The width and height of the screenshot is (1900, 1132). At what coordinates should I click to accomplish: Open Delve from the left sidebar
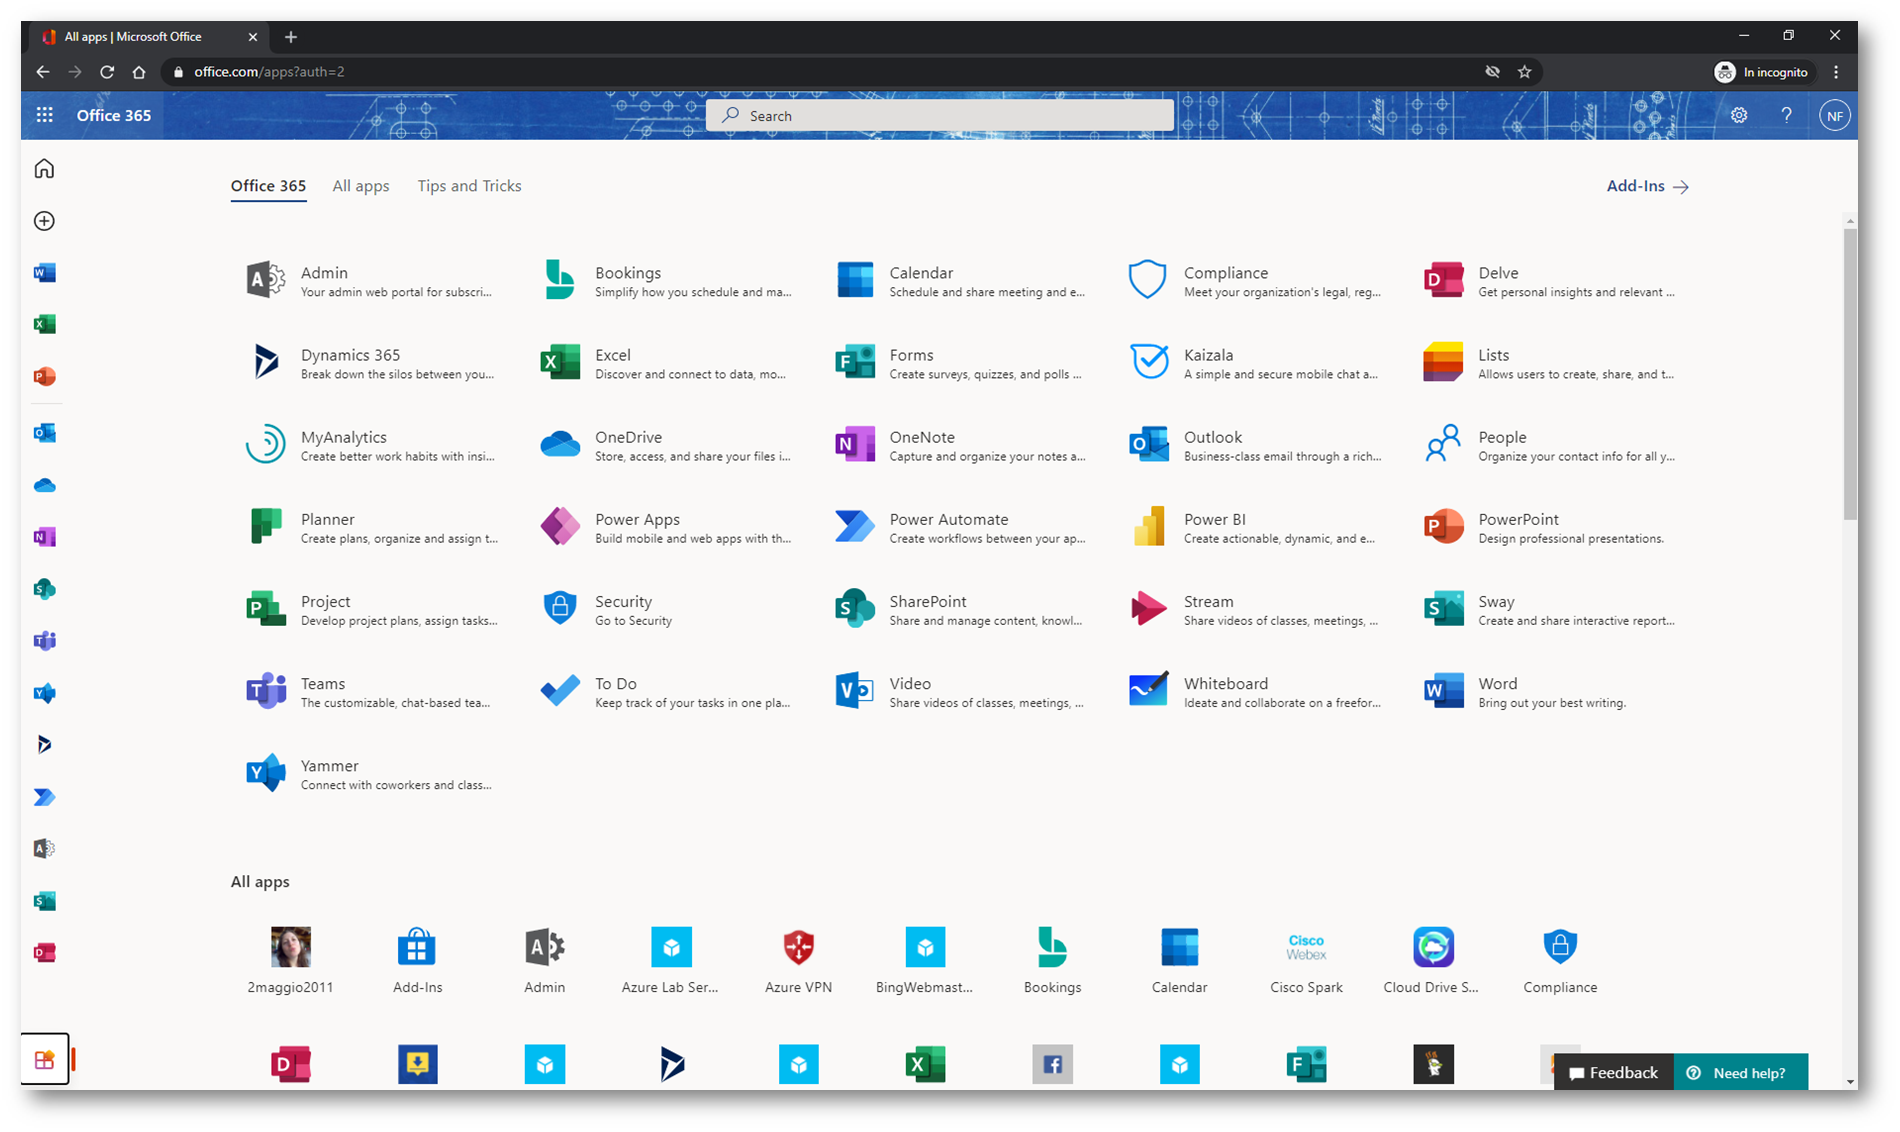click(x=44, y=953)
